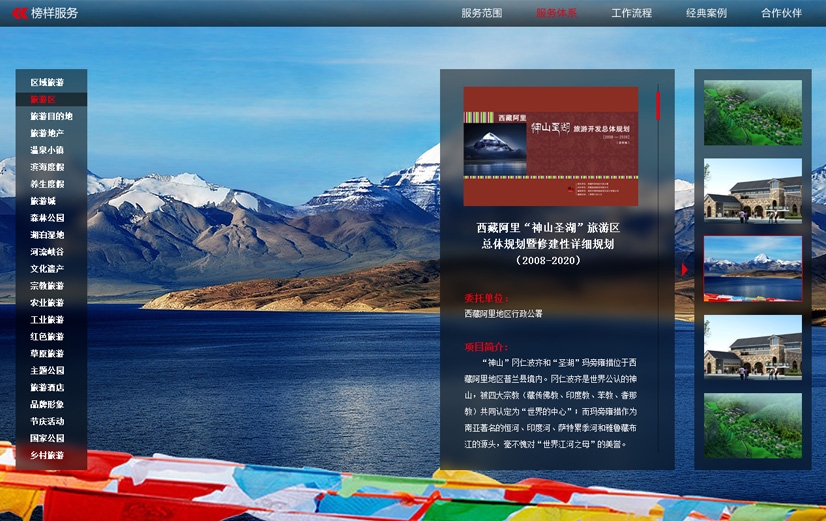Click the red 榜样服务 logo icon
826x521 pixels.
(19, 13)
